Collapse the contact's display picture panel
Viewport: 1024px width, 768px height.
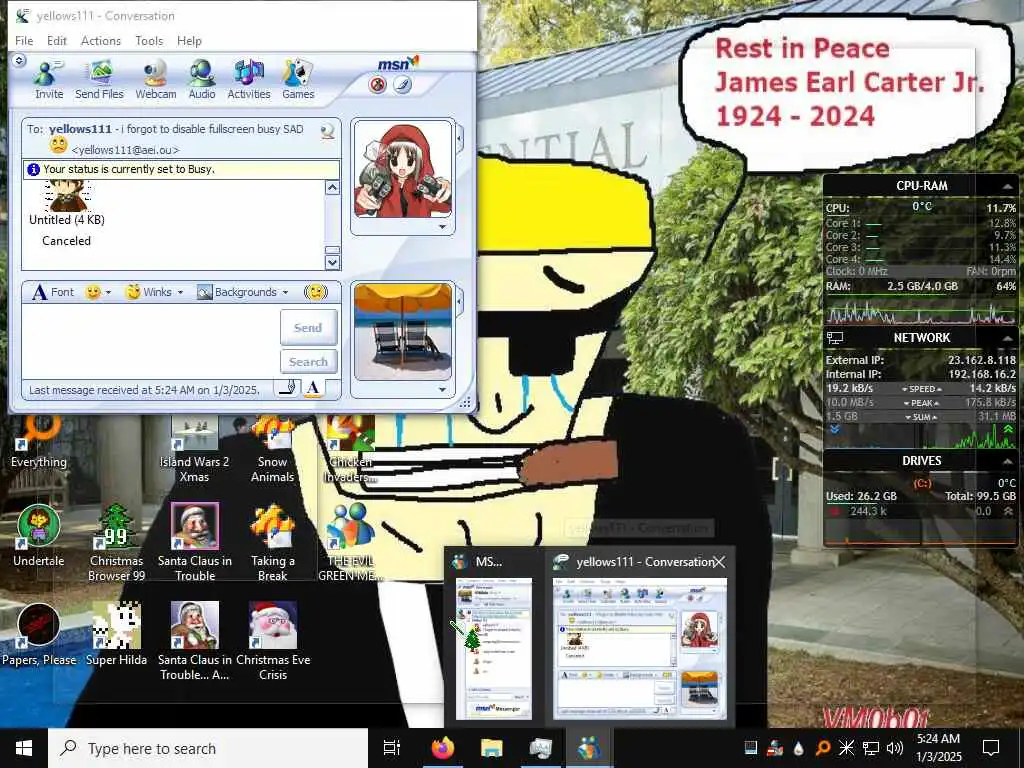[460, 138]
